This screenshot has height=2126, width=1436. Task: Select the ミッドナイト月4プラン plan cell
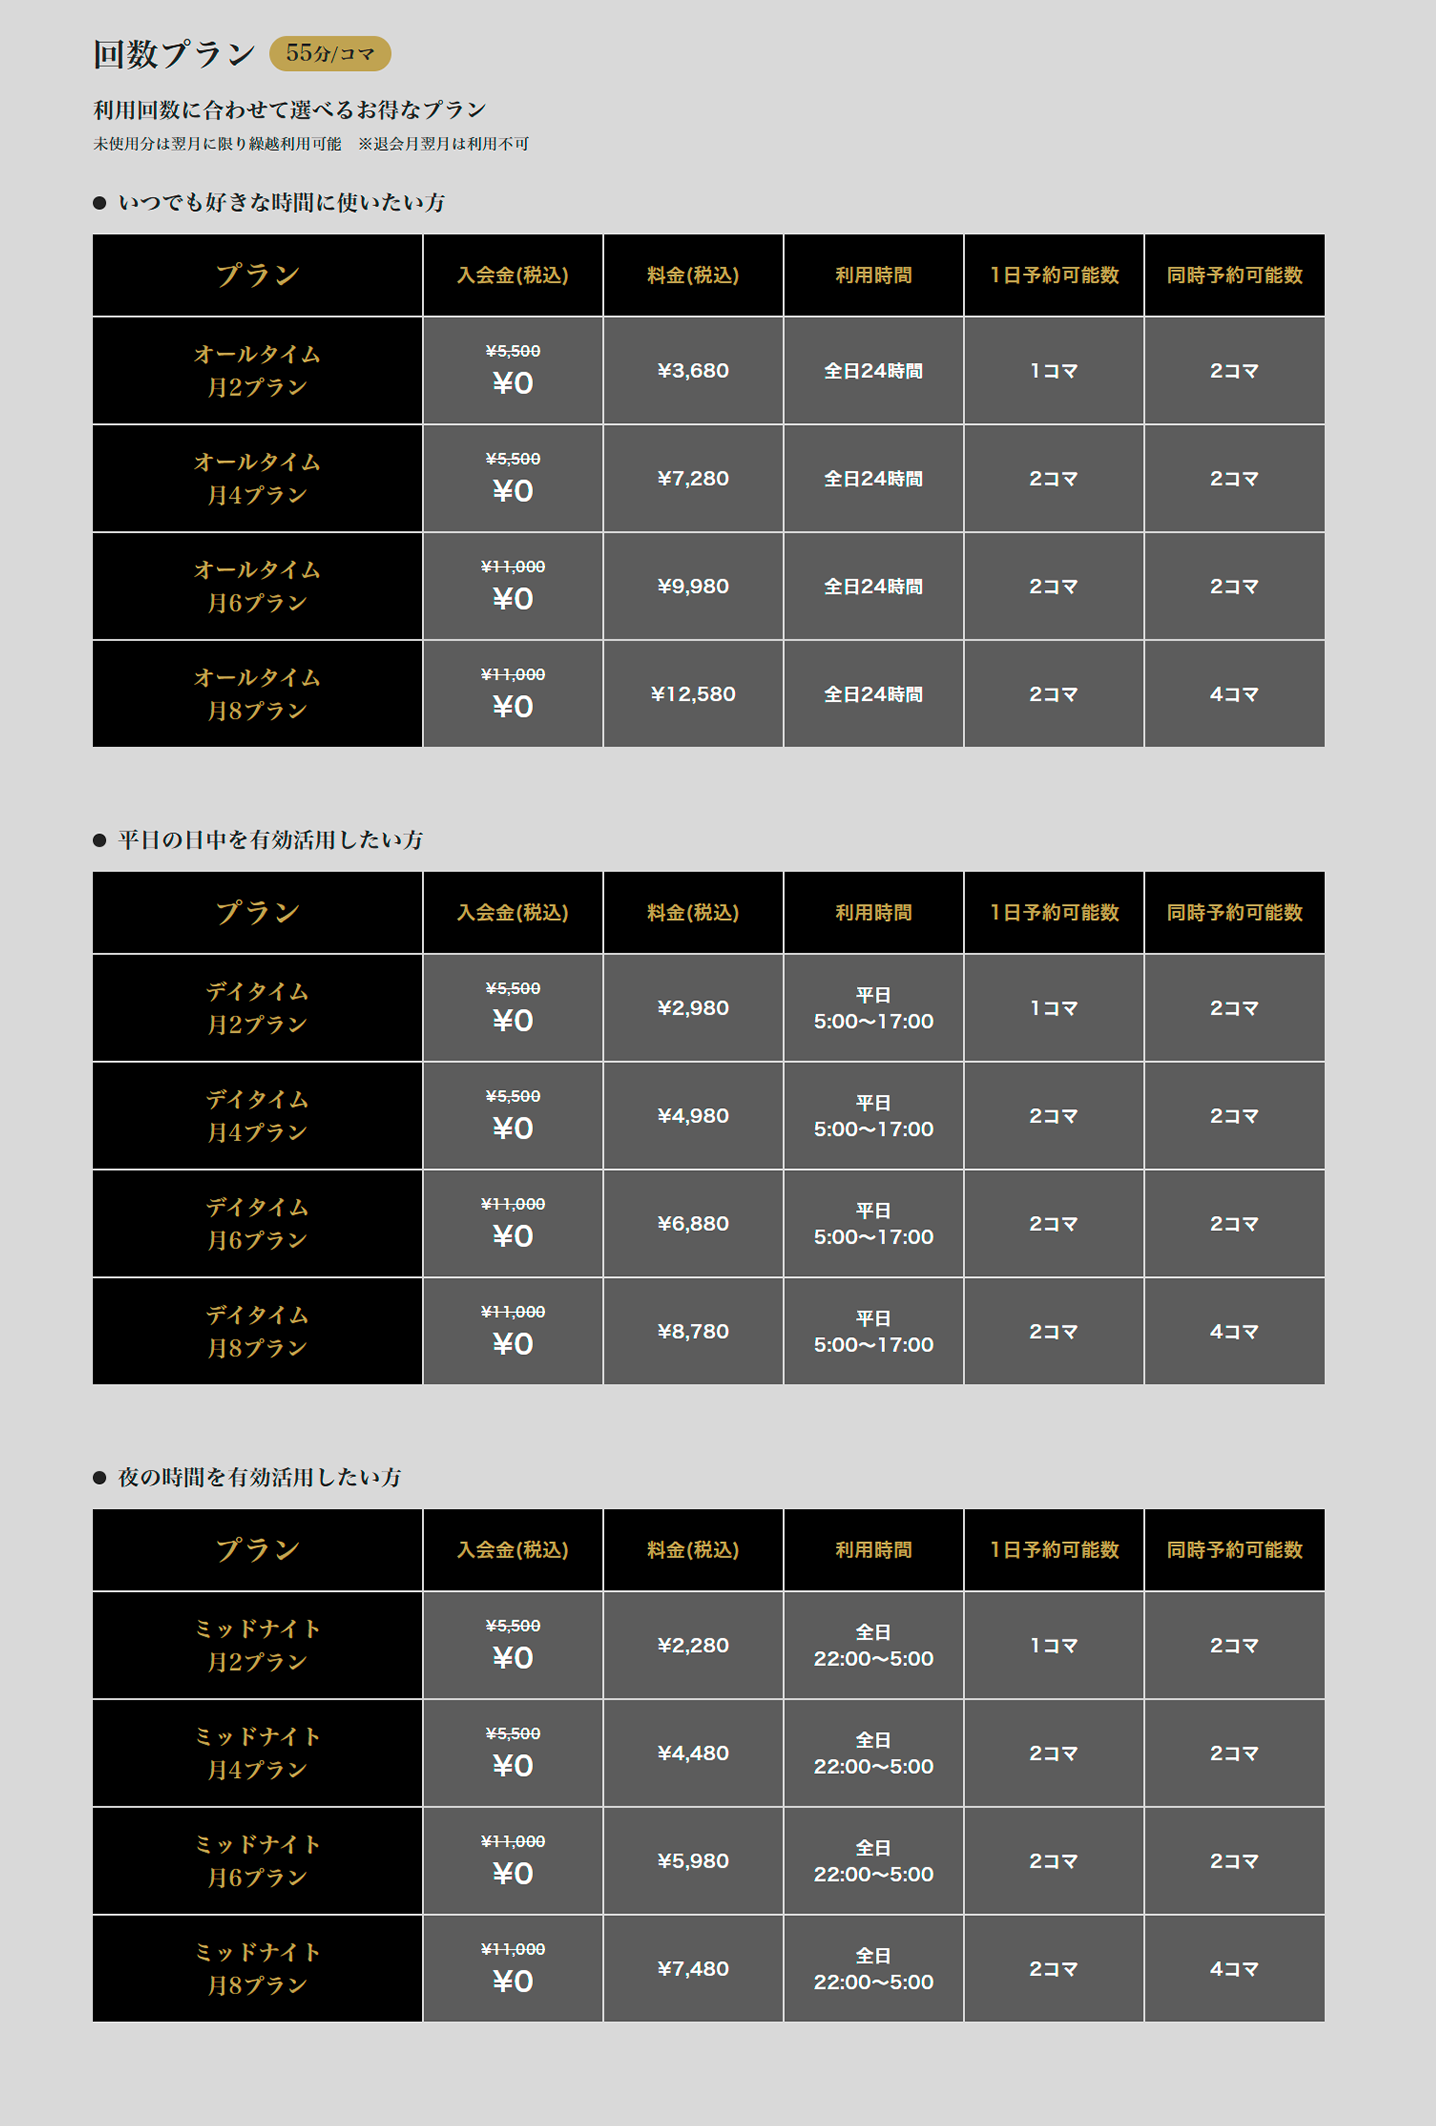[257, 1753]
